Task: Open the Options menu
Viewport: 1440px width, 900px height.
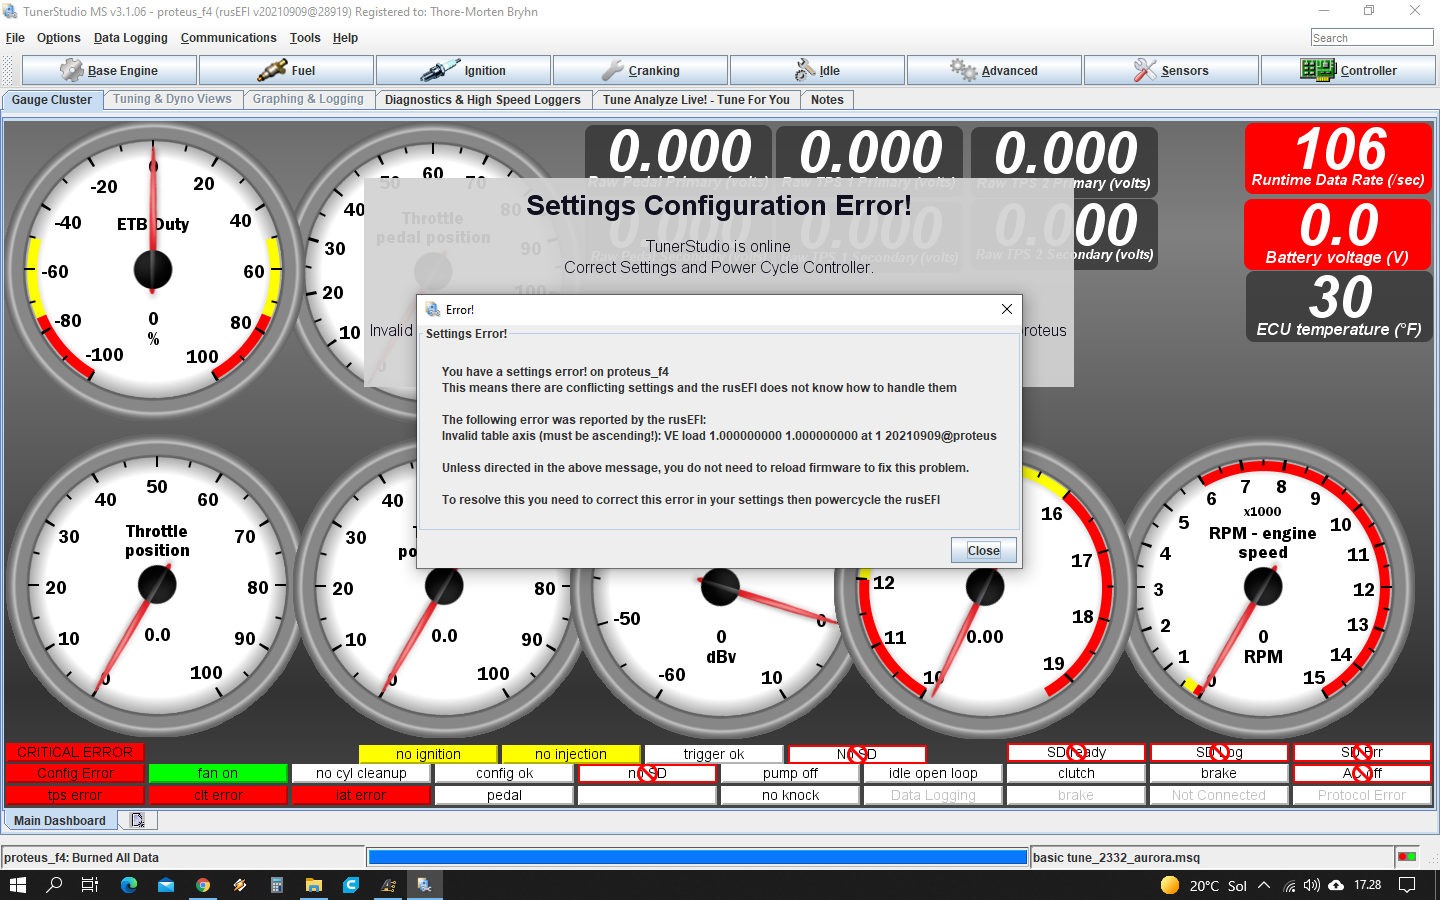Action: pos(59,38)
